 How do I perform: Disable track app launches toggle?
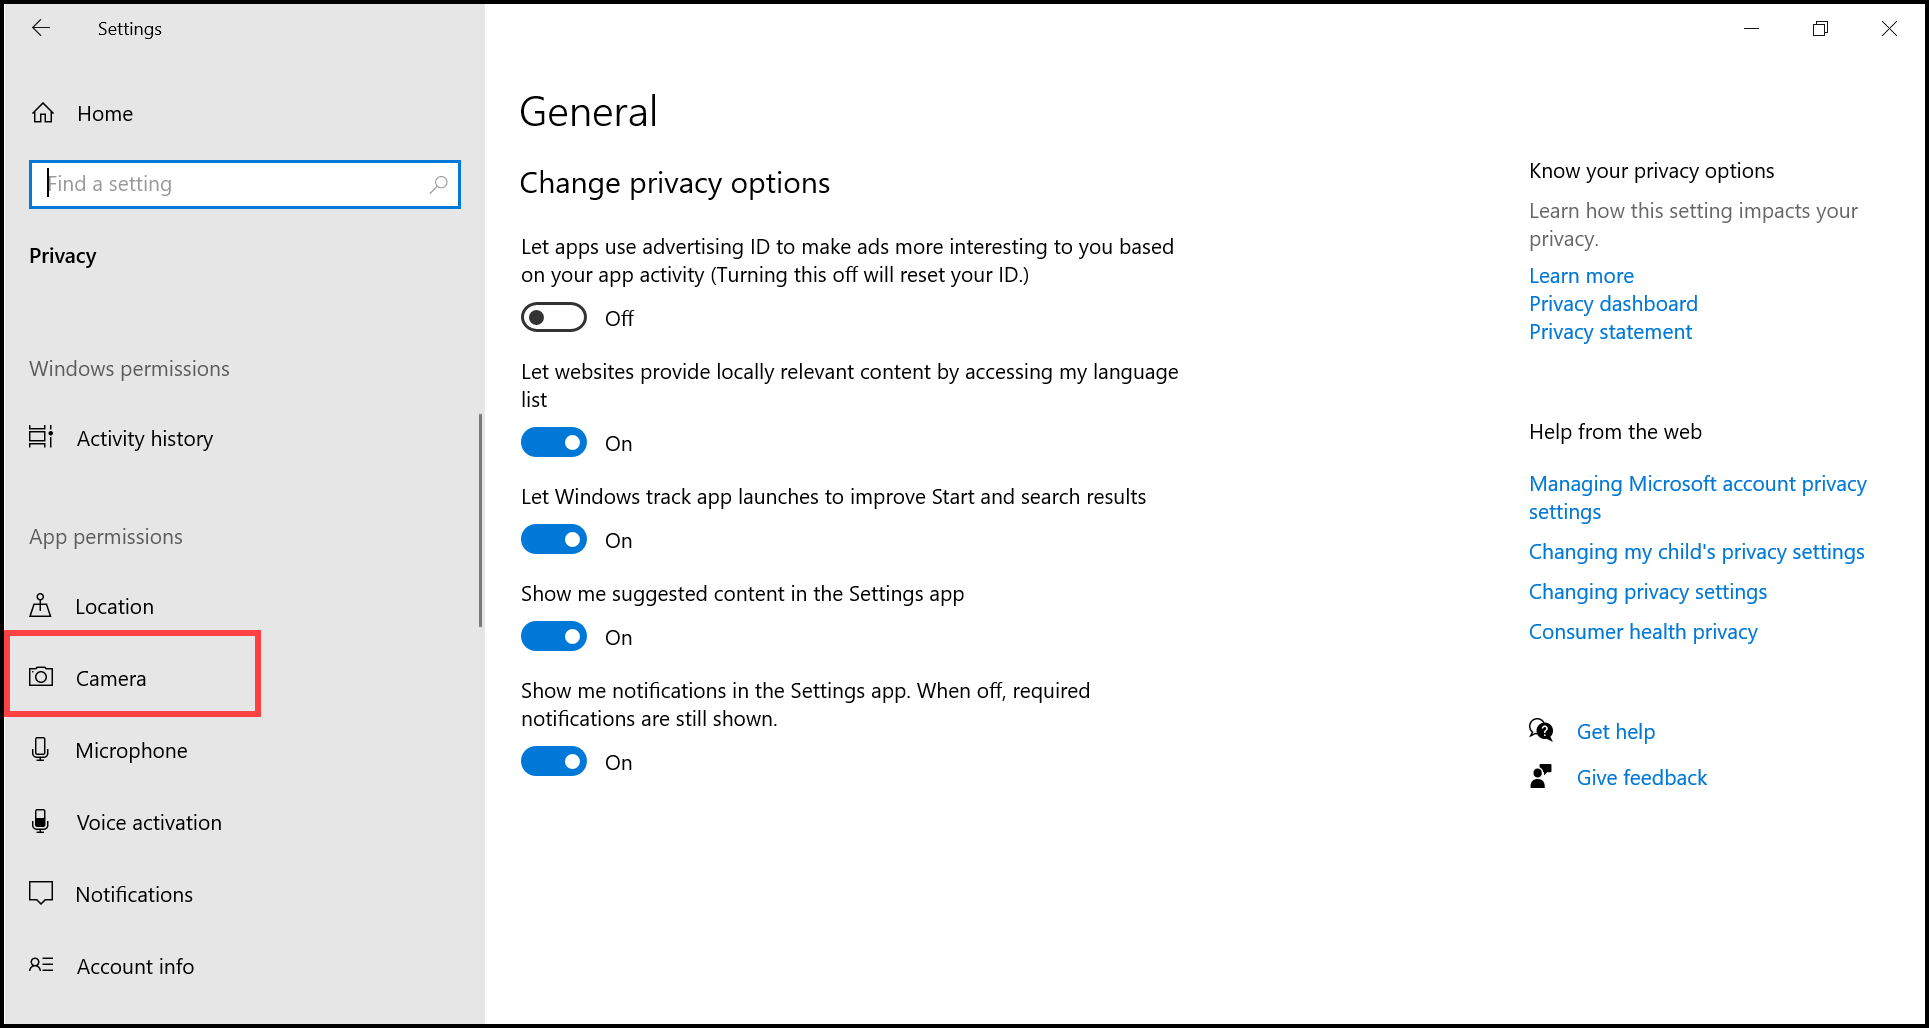(553, 540)
